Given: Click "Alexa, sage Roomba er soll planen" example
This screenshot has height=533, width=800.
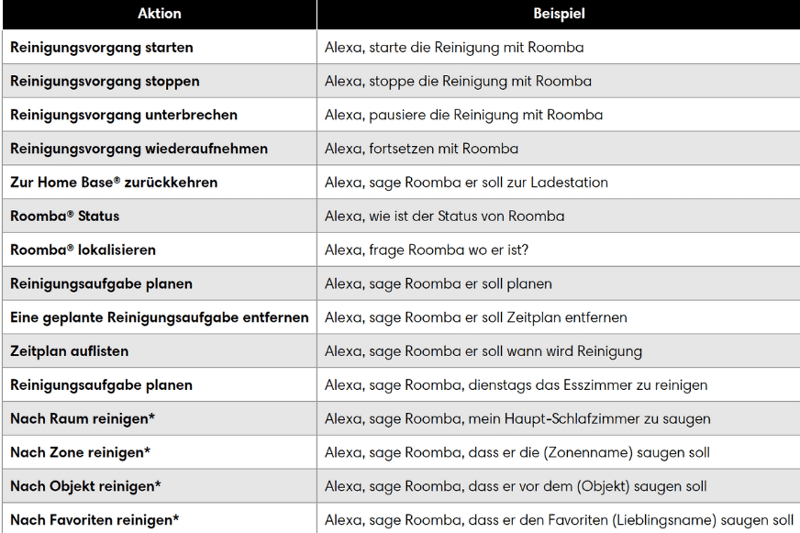Looking at the screenshot, I should pos(438,284).
